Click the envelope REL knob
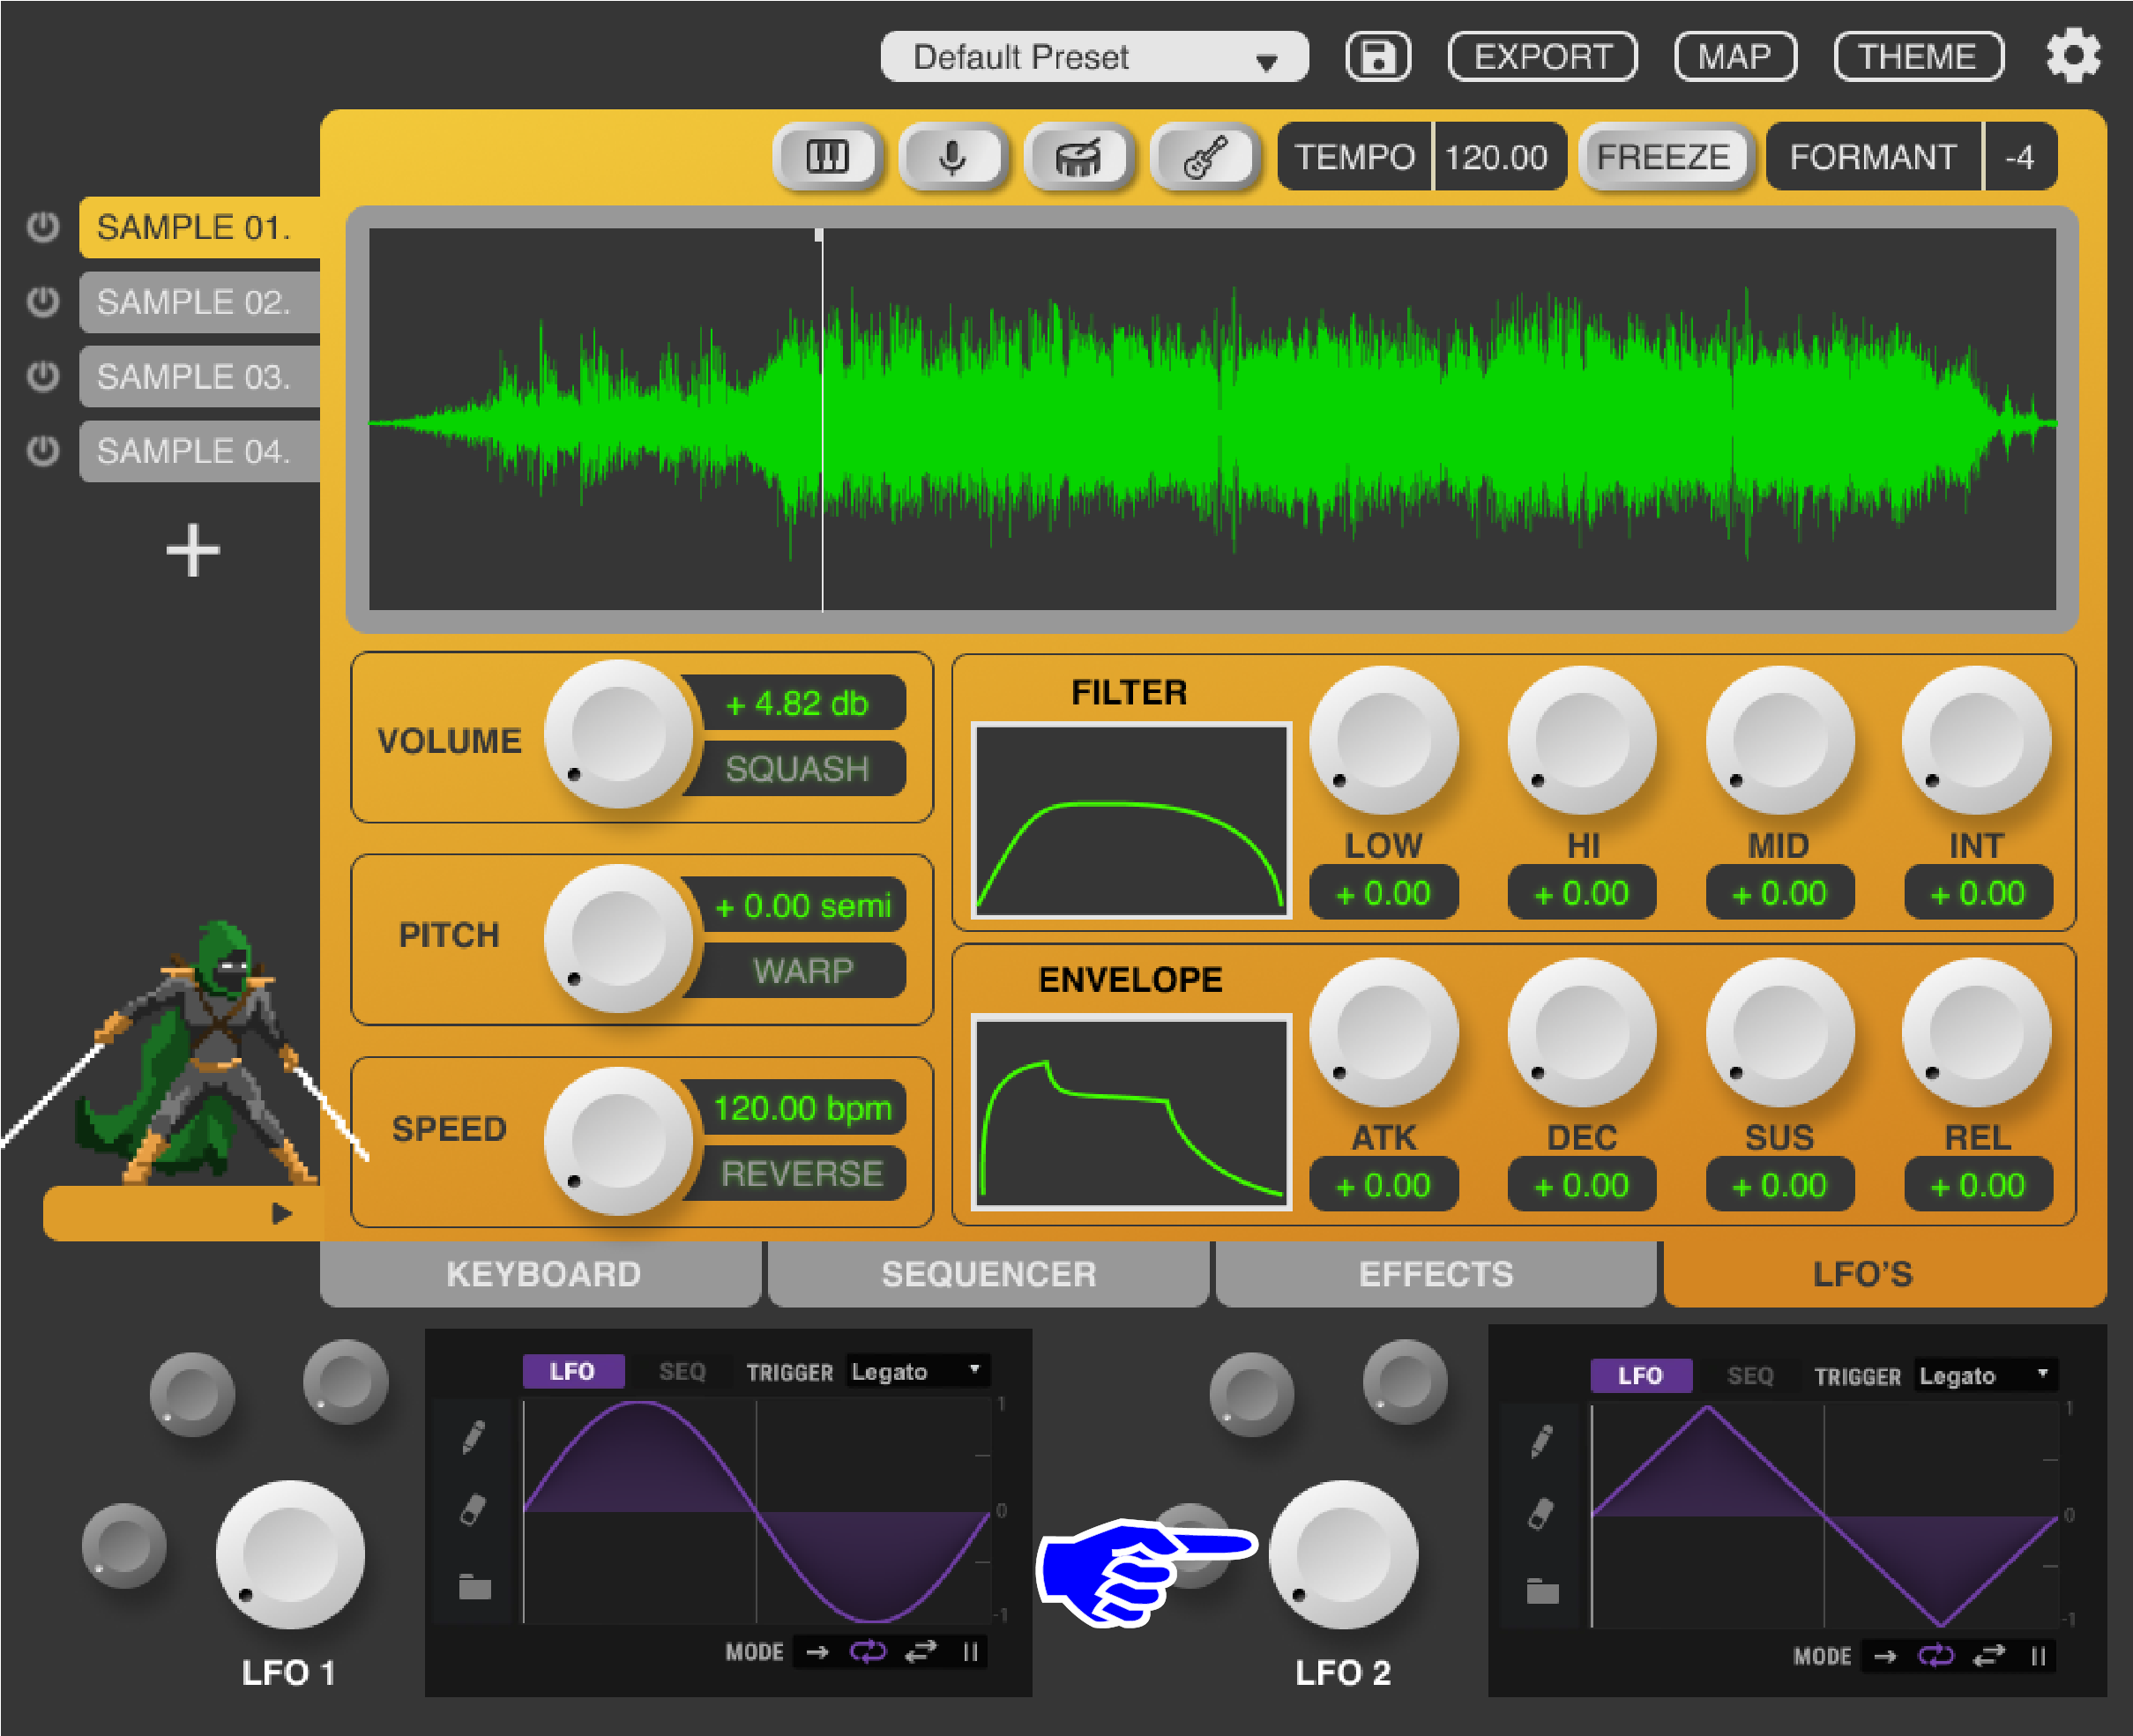Screen dimensions: 2133x1736 (x=1977, y=1033)
